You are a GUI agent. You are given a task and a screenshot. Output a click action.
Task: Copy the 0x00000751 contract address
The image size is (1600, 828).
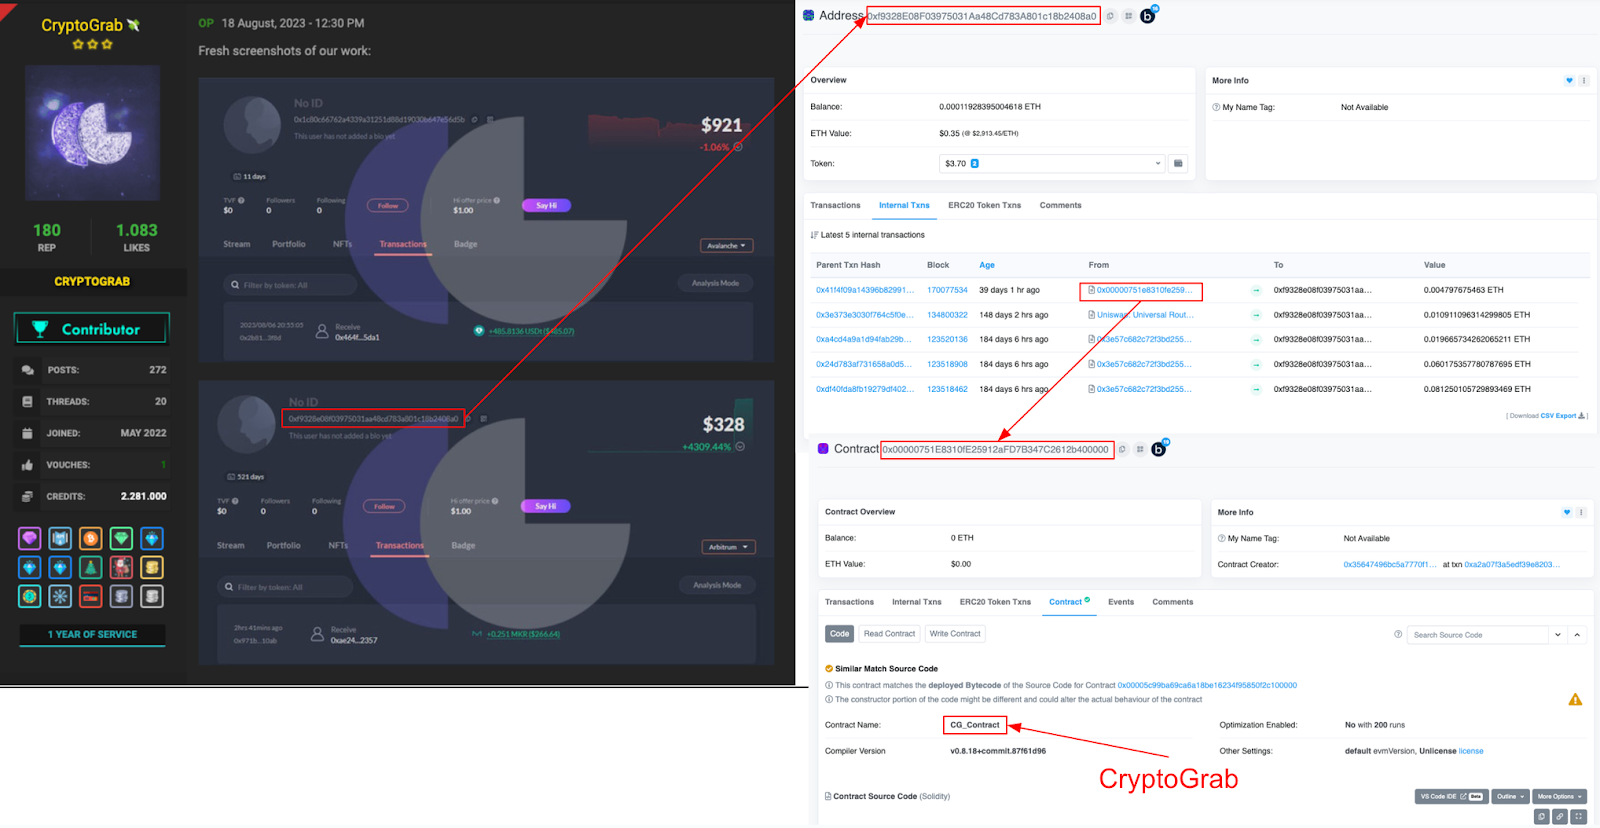pyautogui.click(x=1122, y=450)
